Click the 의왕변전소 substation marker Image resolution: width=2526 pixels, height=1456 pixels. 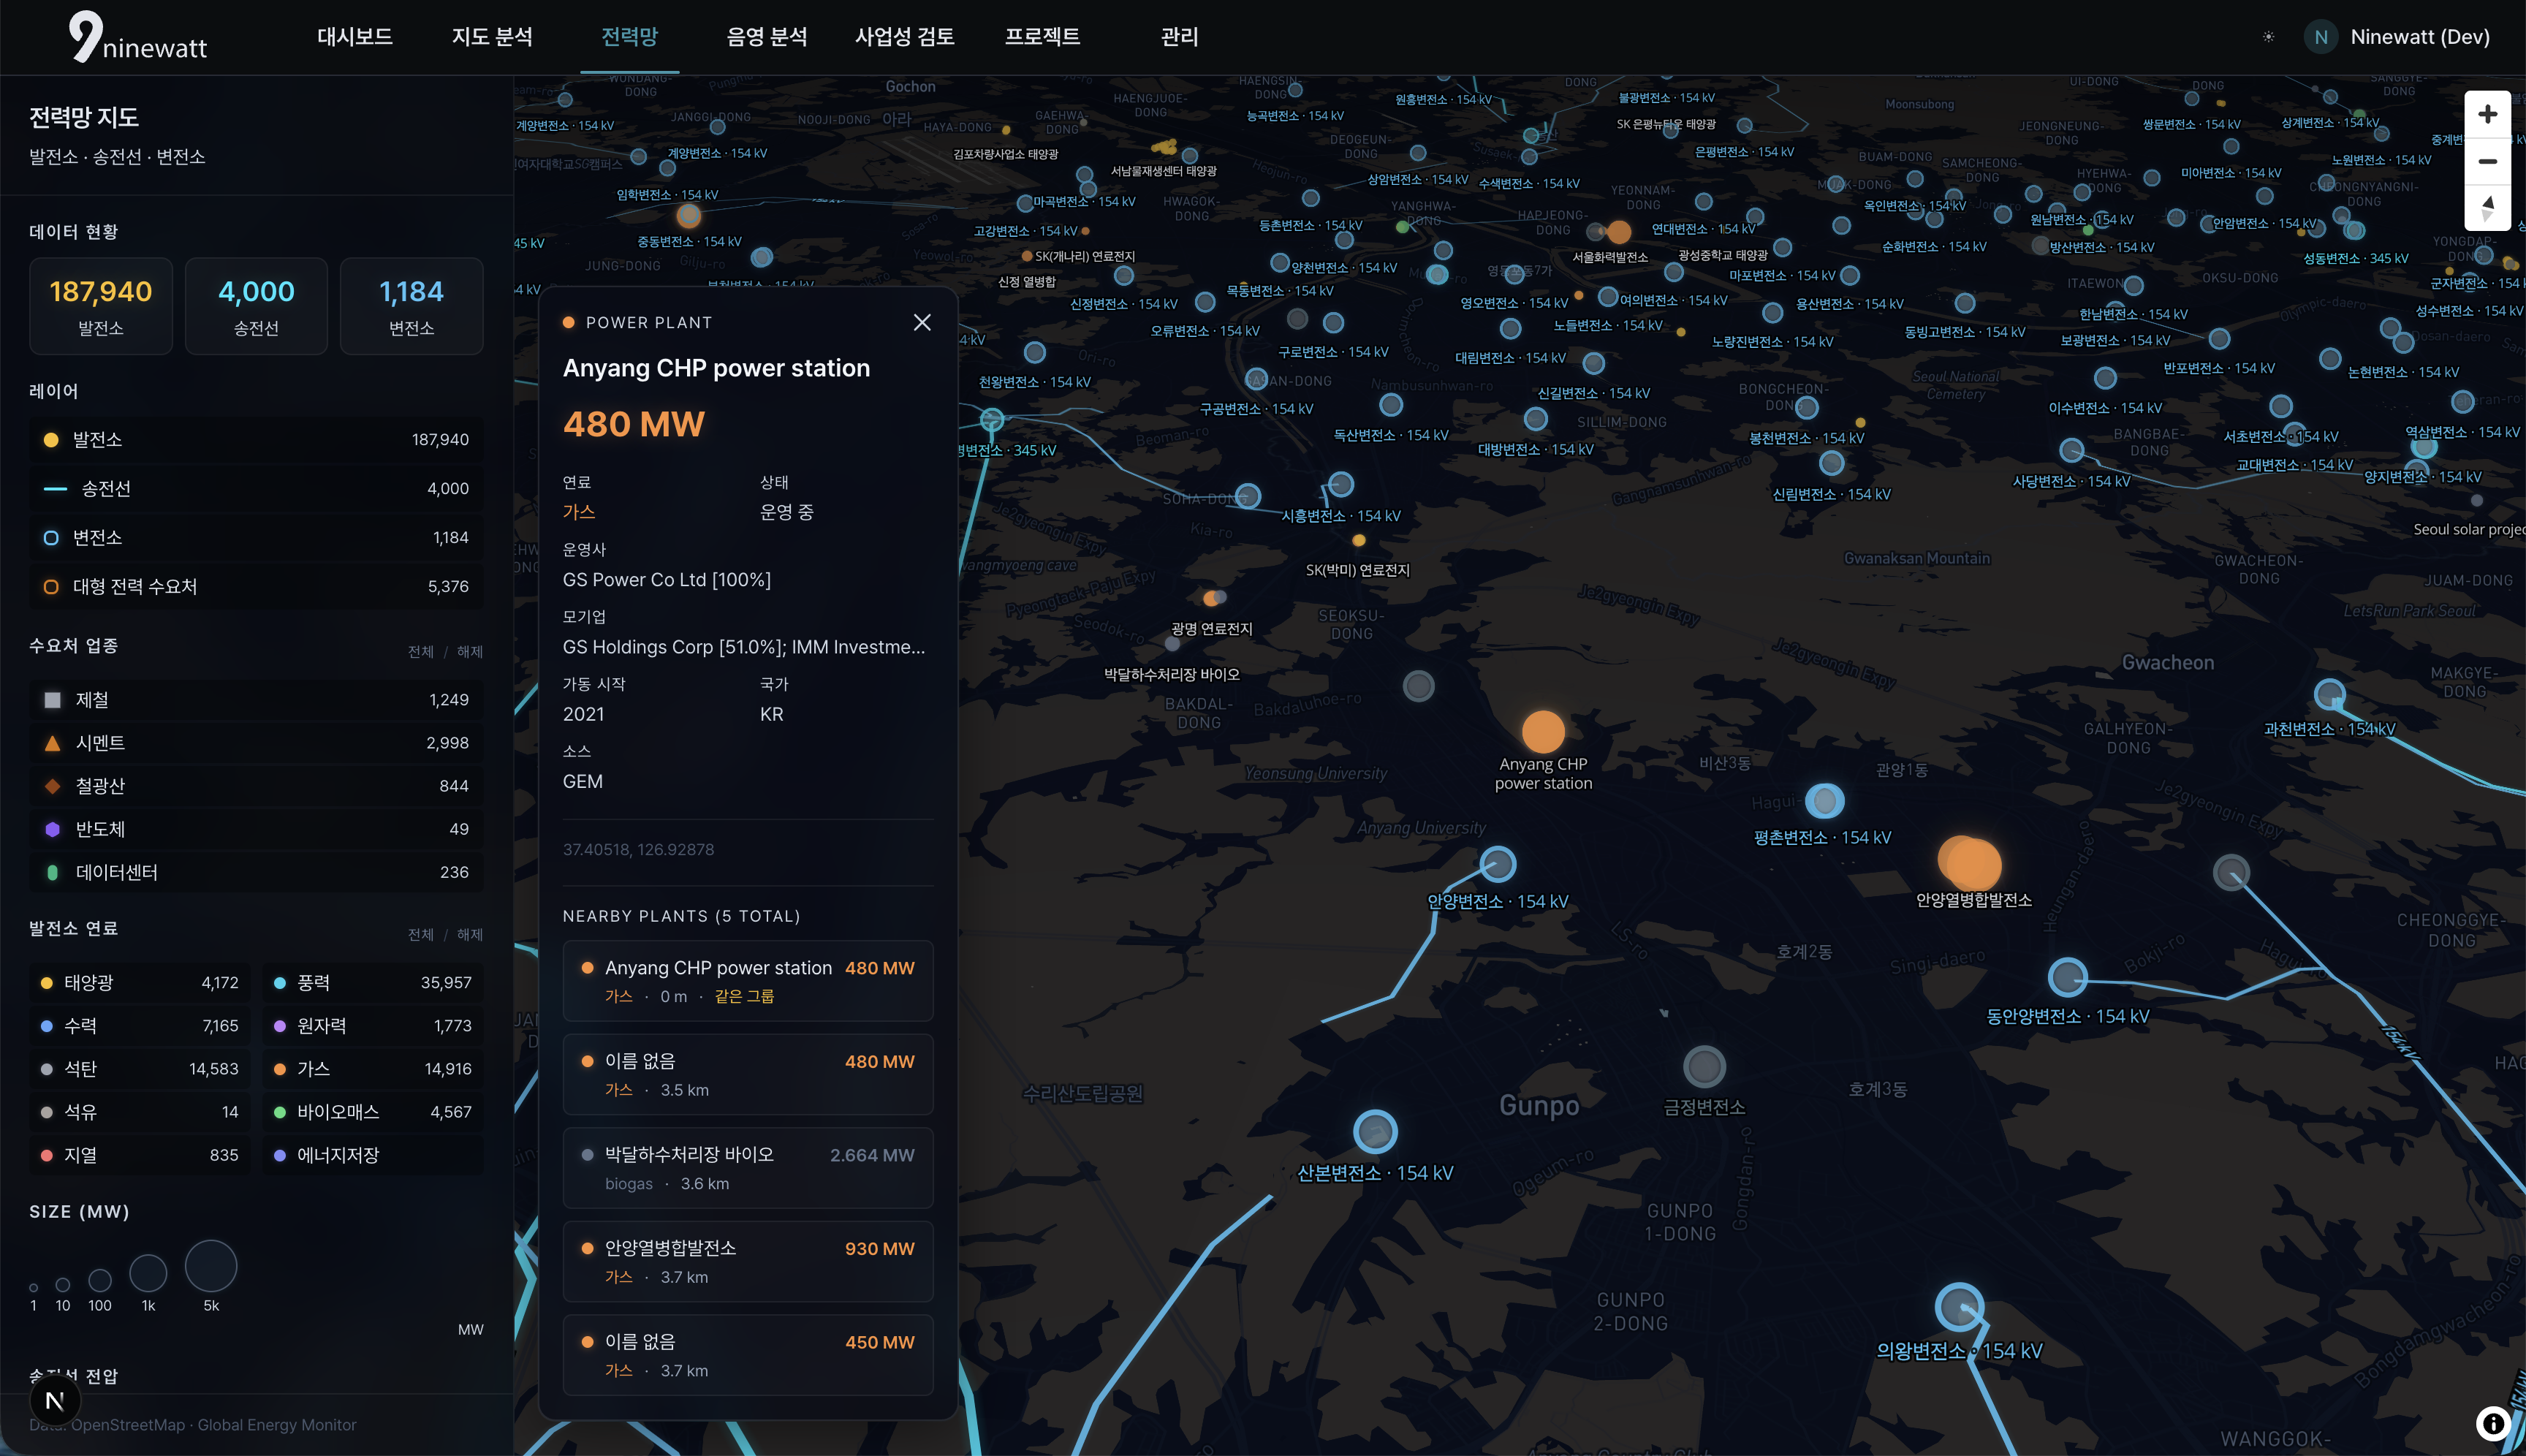[1958, 1307]
